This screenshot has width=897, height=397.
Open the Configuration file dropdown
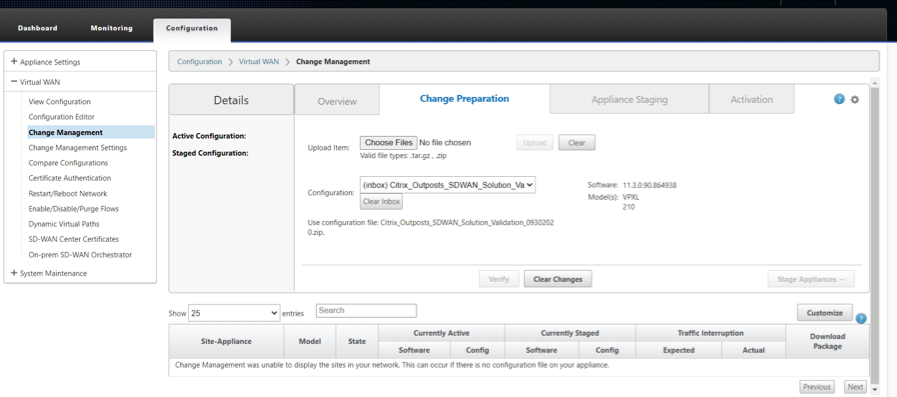pyautogui.click(x=448, y=185)
